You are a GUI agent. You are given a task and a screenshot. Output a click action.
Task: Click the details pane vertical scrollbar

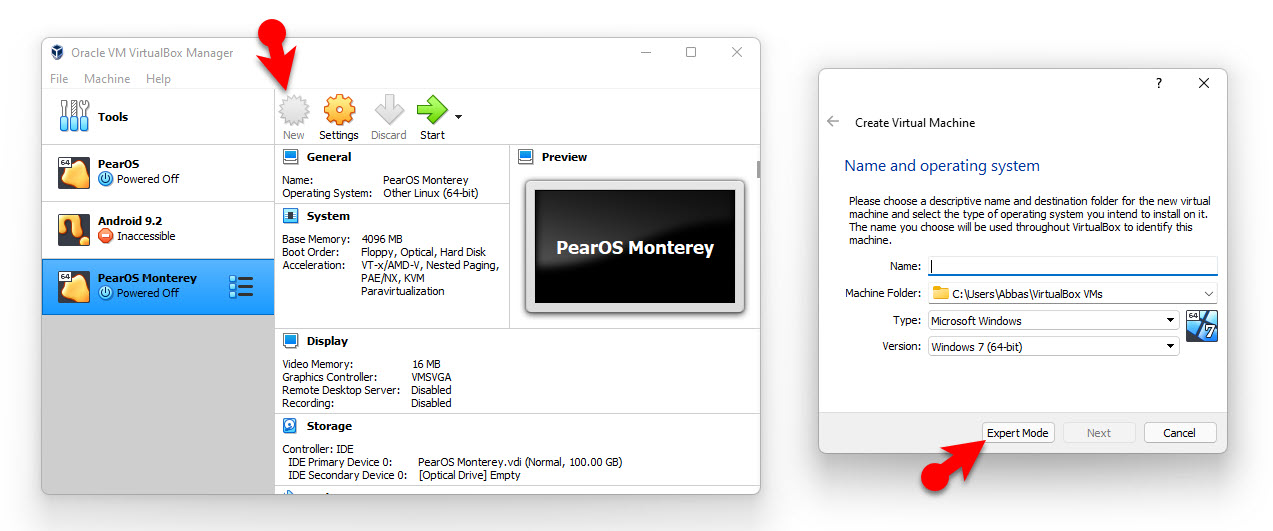tap(757, 169)
